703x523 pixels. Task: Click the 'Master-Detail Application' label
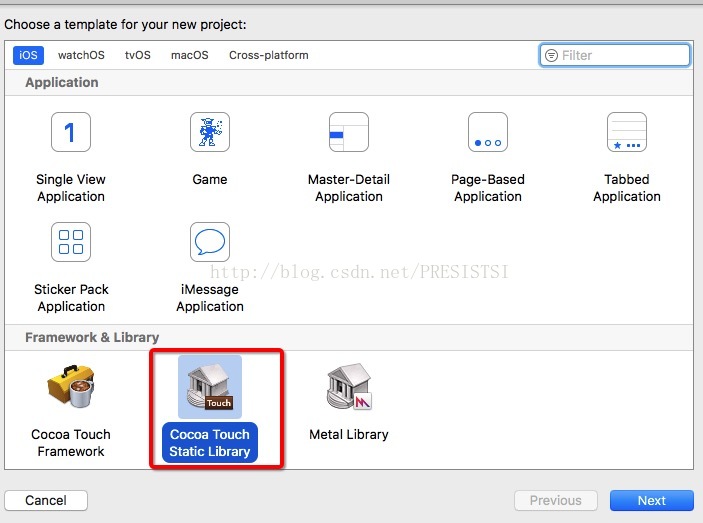[349, 188]
